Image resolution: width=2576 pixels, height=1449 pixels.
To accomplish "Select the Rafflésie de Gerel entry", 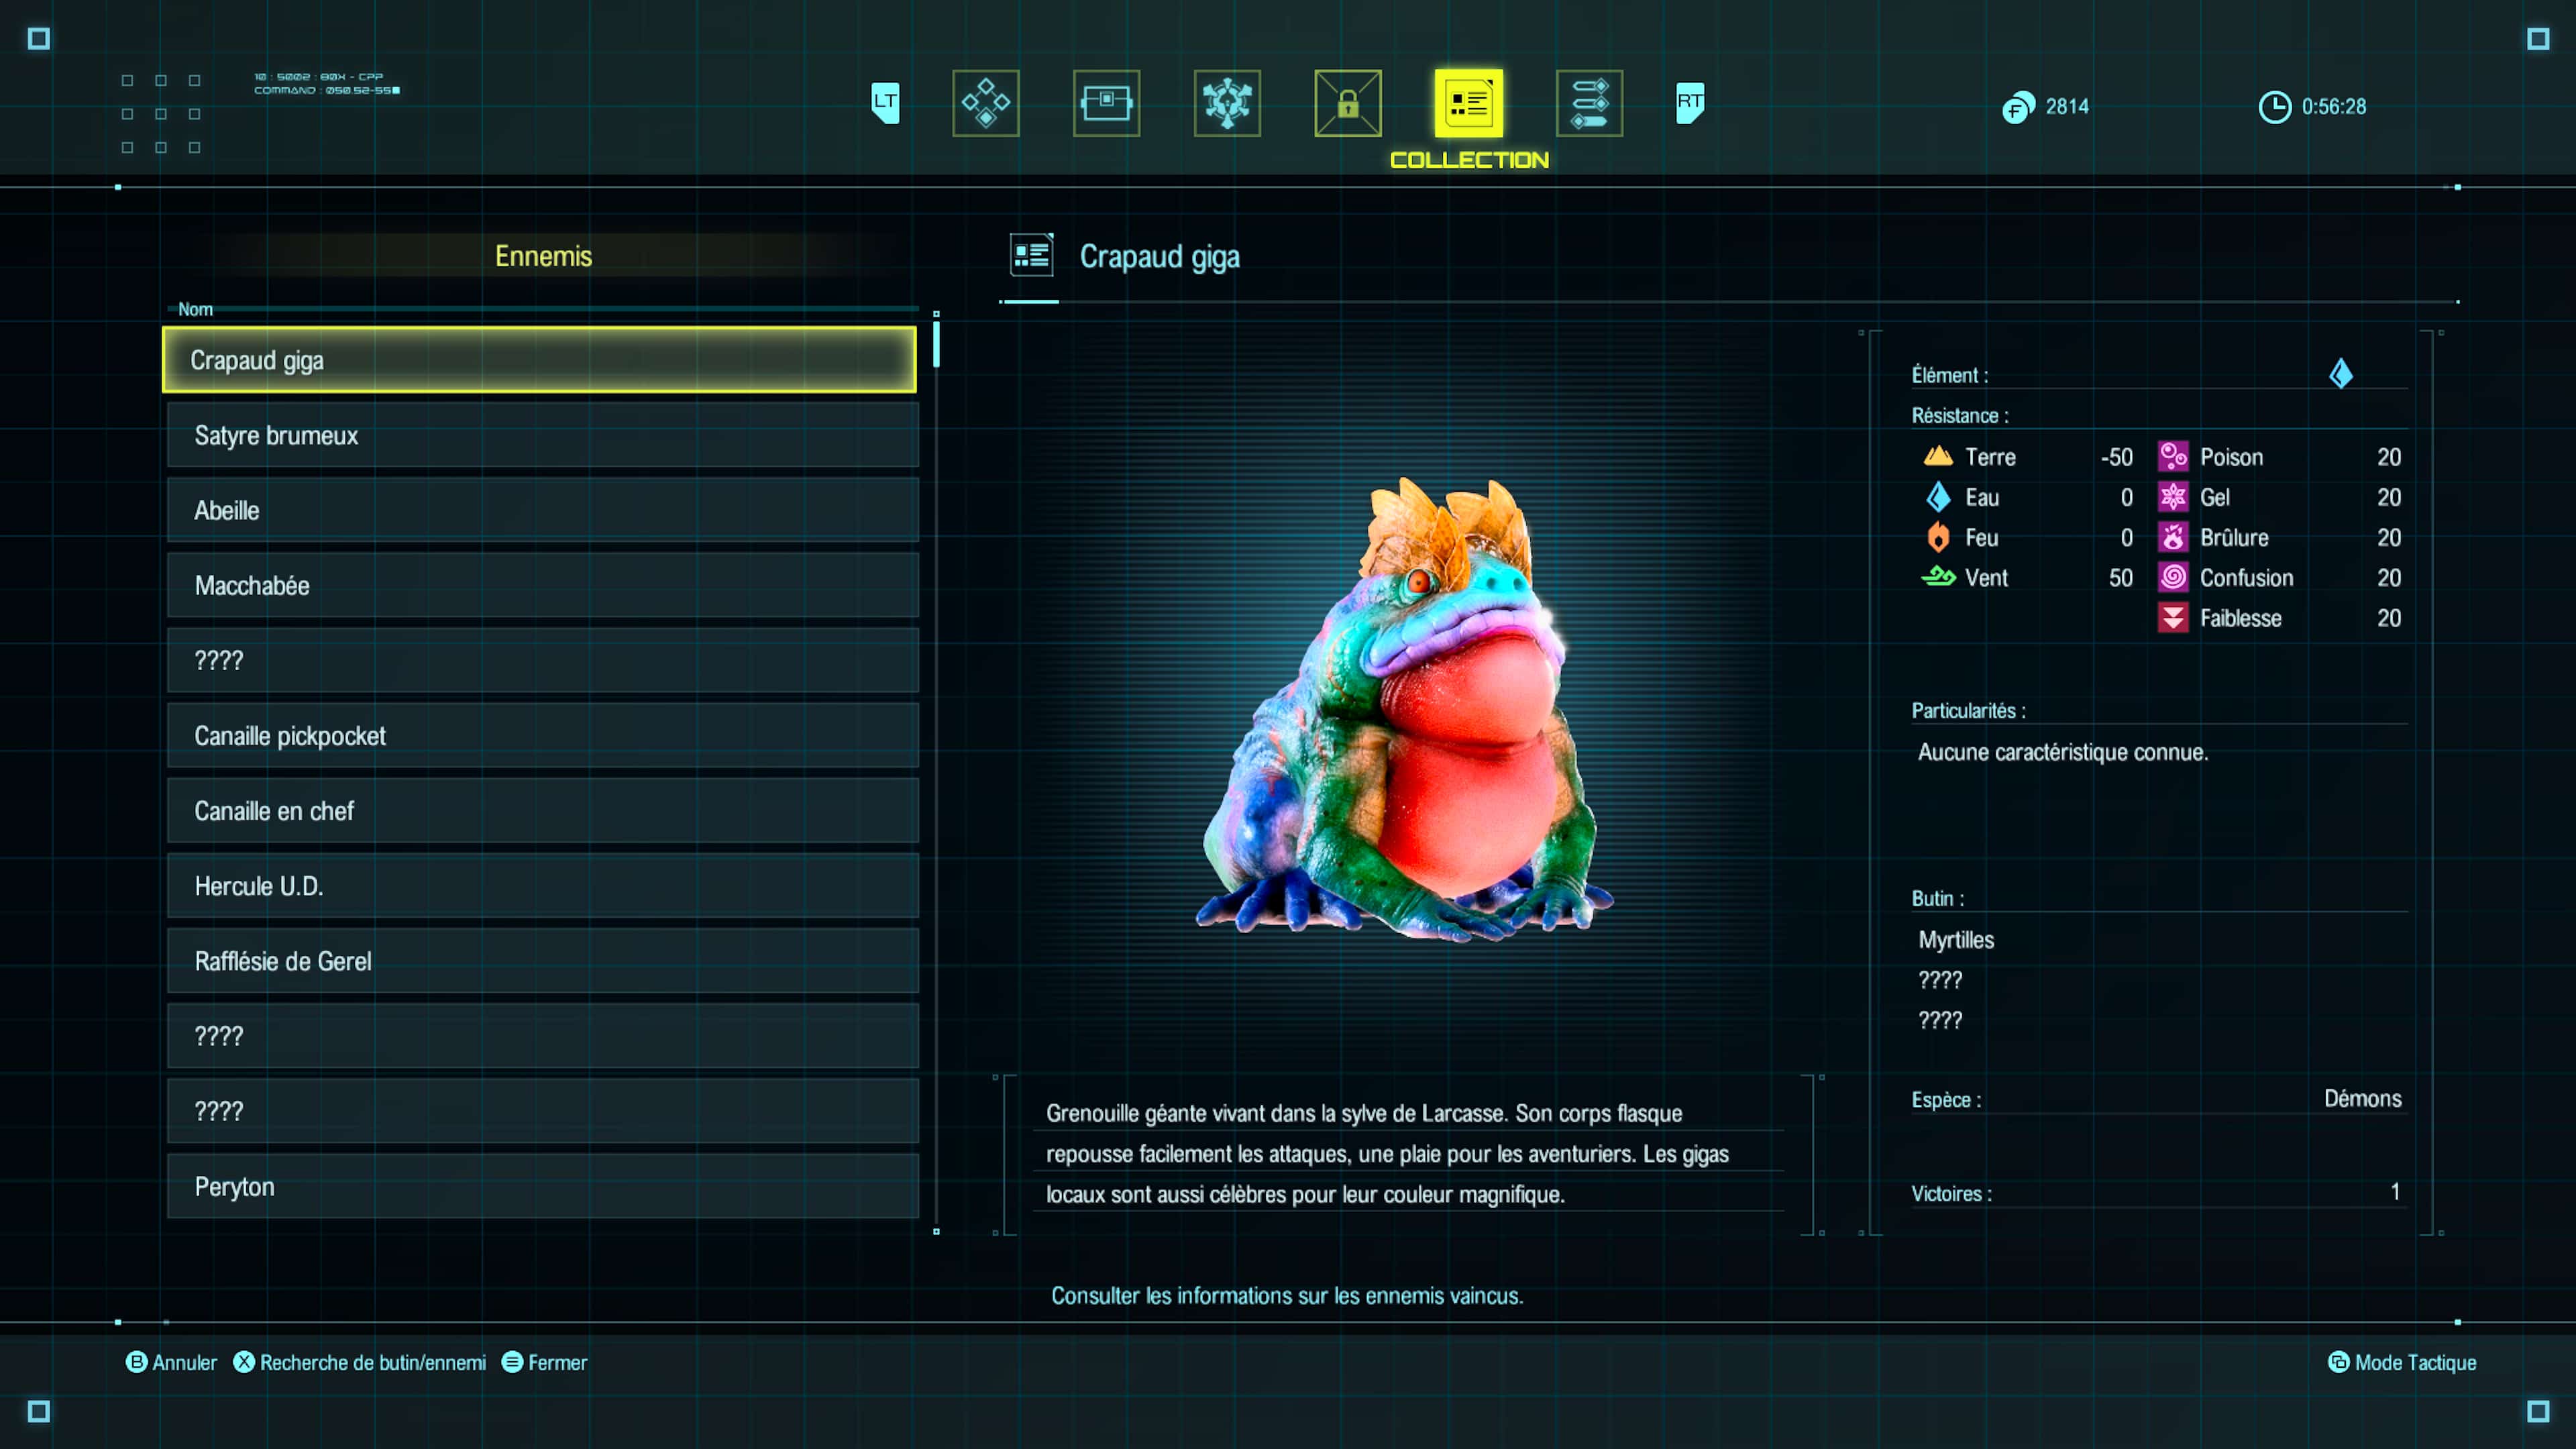I will (x=543, y=961).
